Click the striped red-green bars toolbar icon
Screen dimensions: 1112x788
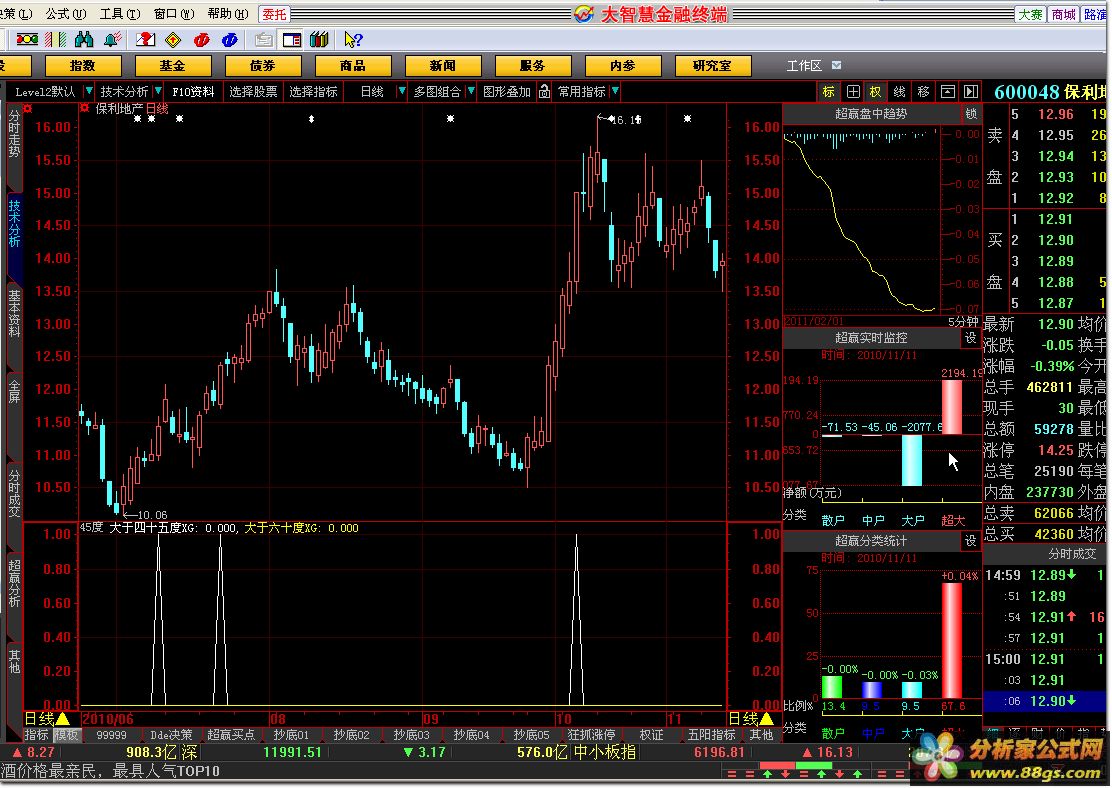[x=55, y=40]
